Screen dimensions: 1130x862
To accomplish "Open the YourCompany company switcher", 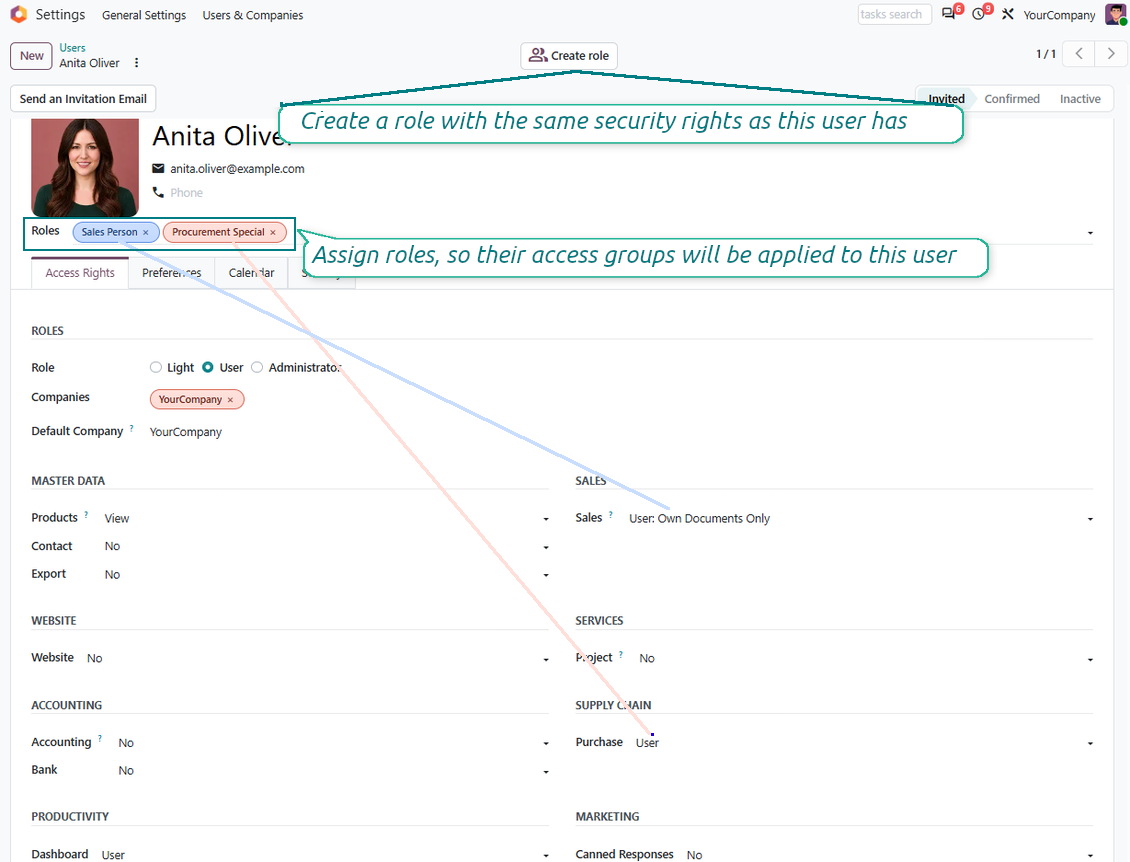I will click(1059, 15).
